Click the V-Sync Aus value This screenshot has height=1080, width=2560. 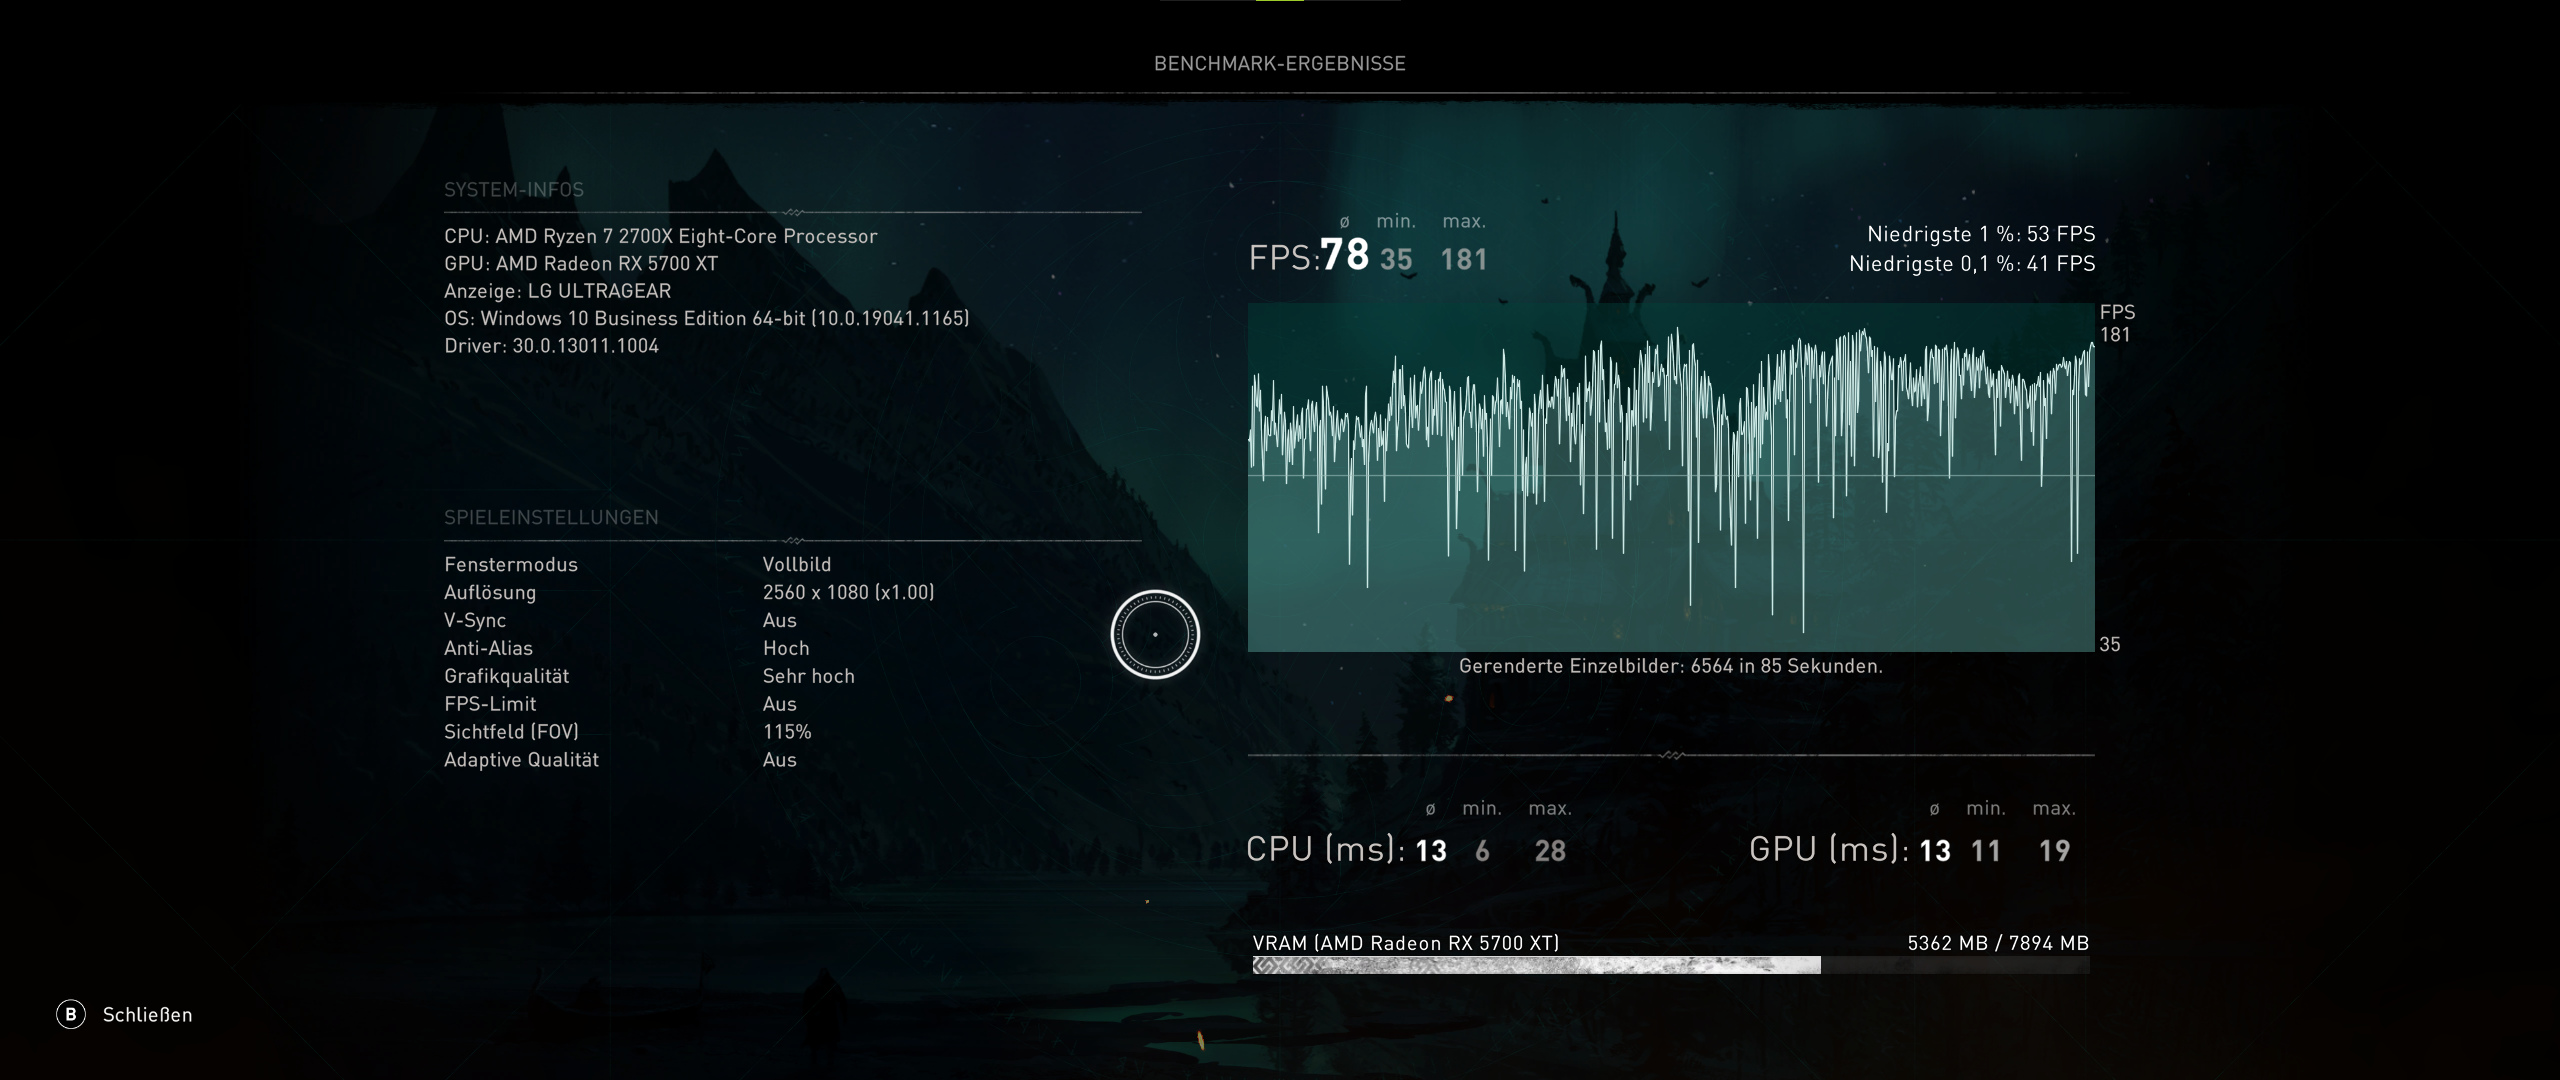(779, 621)
